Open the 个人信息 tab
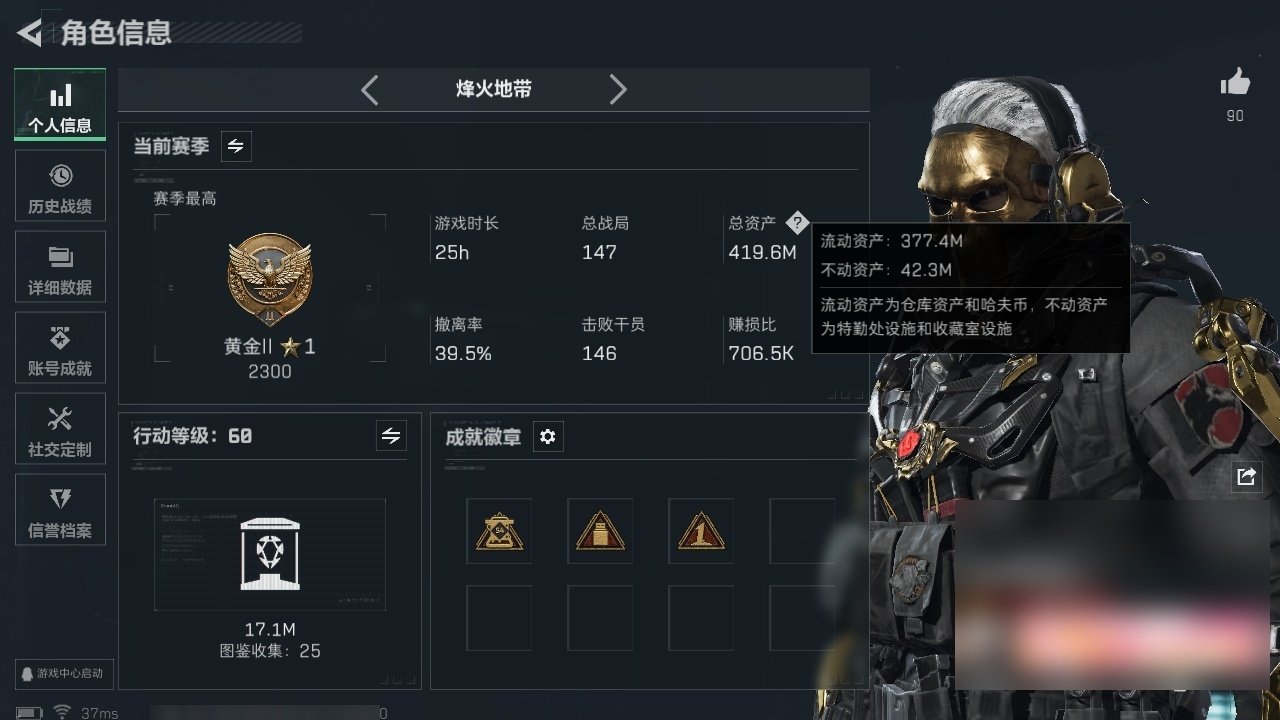 click(60, 105)
